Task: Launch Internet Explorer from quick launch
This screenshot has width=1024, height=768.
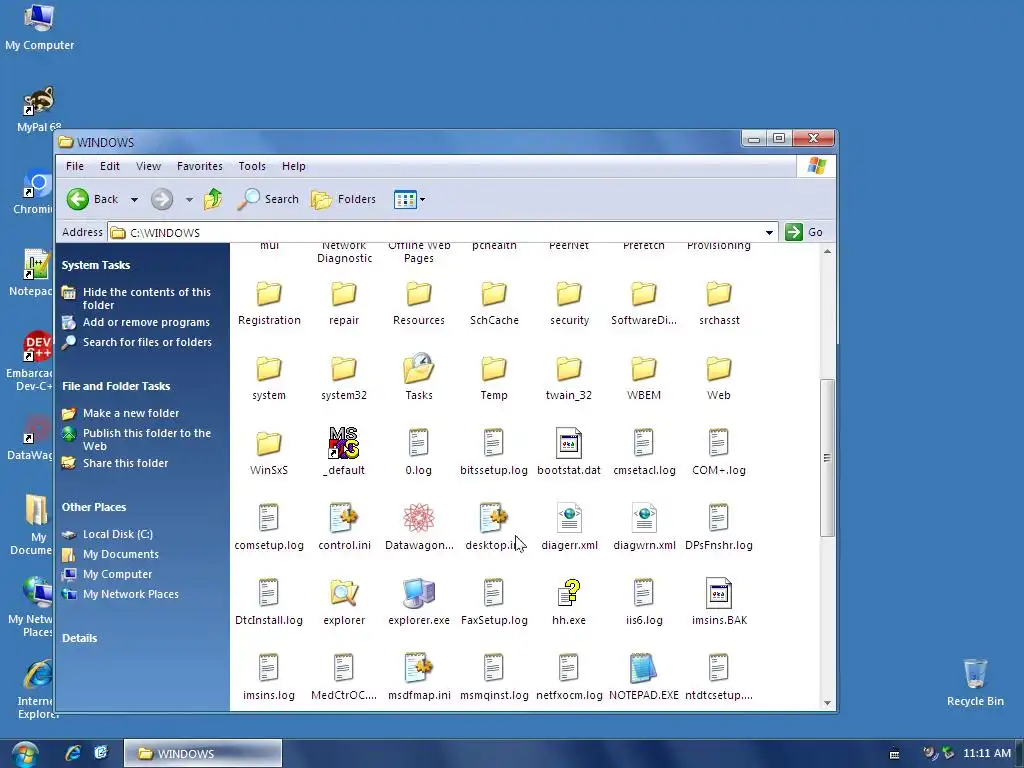Action: (x=72, y=753)
